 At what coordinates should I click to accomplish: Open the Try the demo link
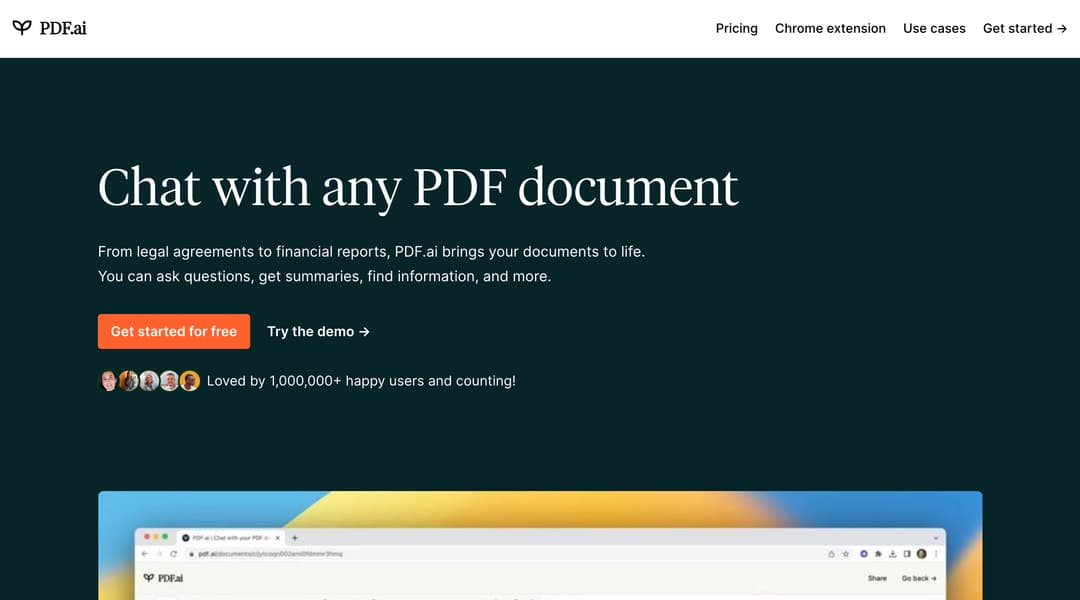pos(318,331)
